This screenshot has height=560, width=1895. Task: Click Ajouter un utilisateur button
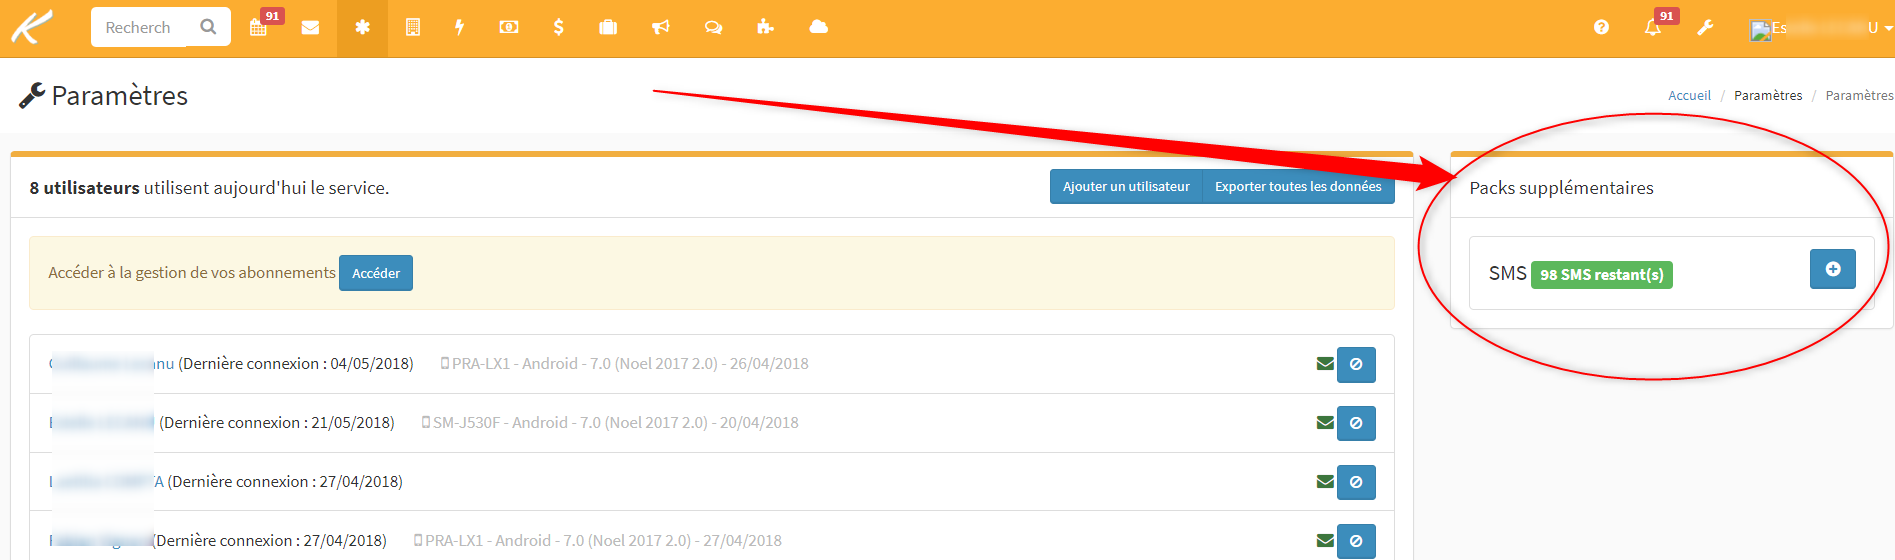[x=1126, y=187]
